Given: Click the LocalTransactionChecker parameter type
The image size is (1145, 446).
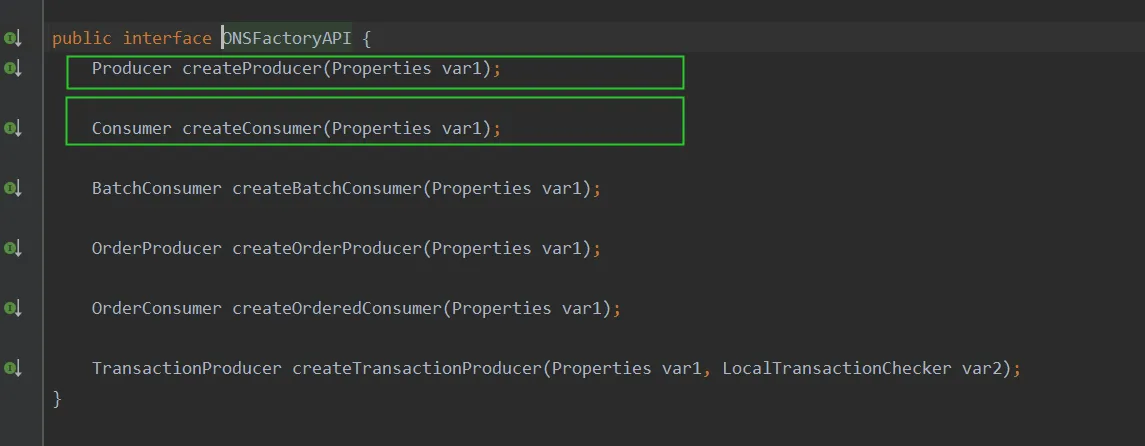Looking at the screenshot, I should pos(836,368).
